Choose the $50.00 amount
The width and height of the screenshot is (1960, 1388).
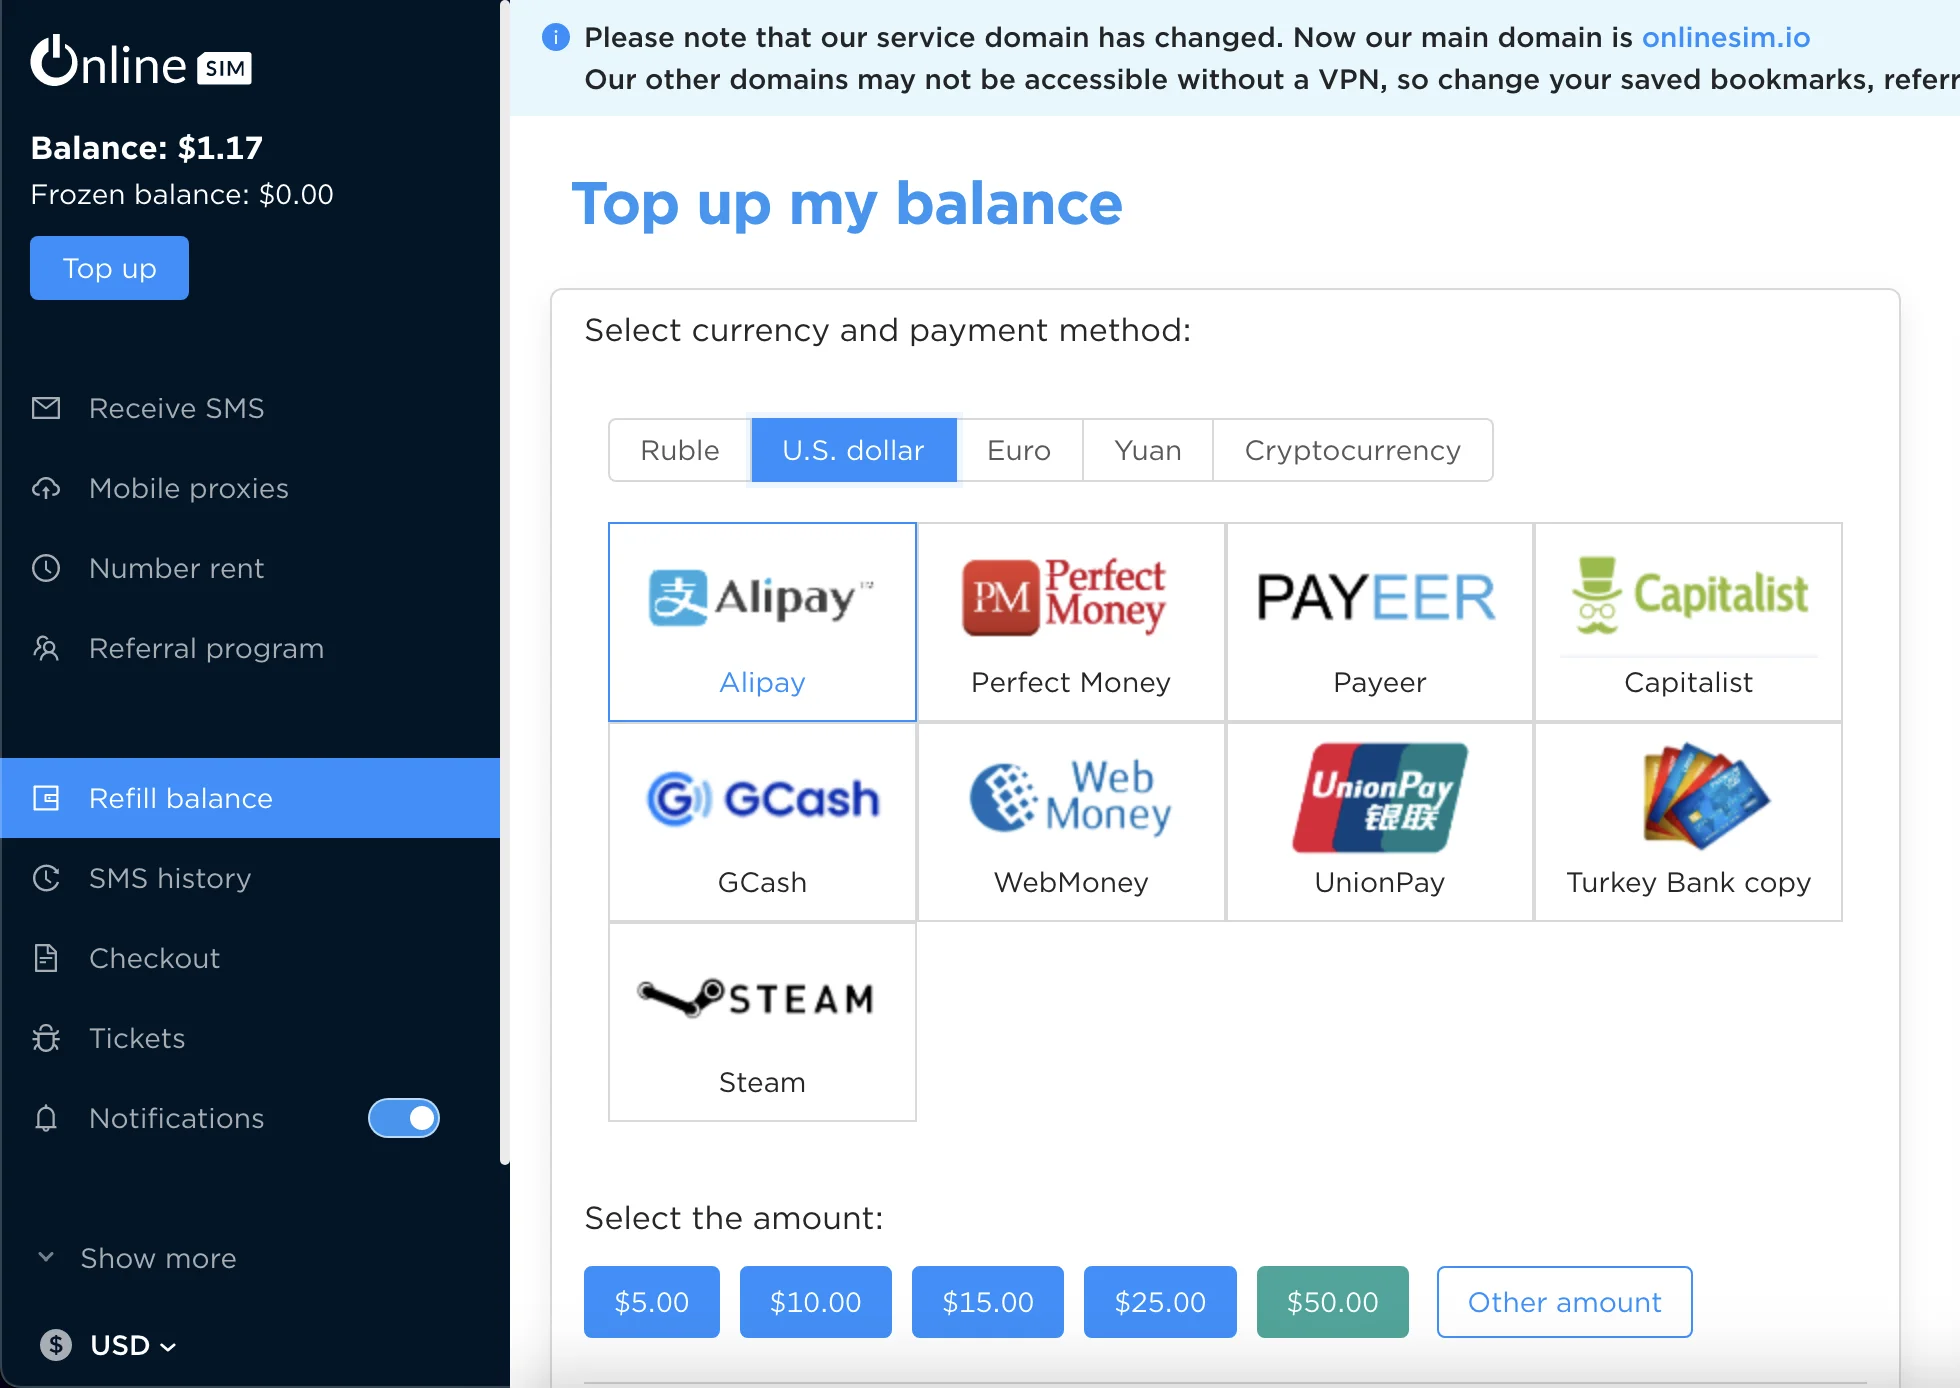(1333, 1302)
